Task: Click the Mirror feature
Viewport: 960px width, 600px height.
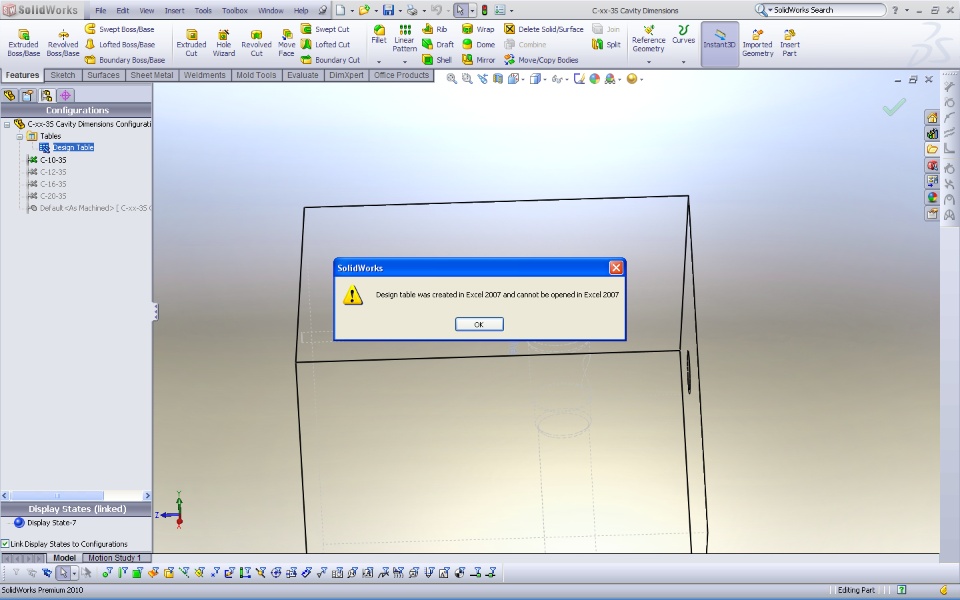Action: pyautogui.click(x=478, y=59)
